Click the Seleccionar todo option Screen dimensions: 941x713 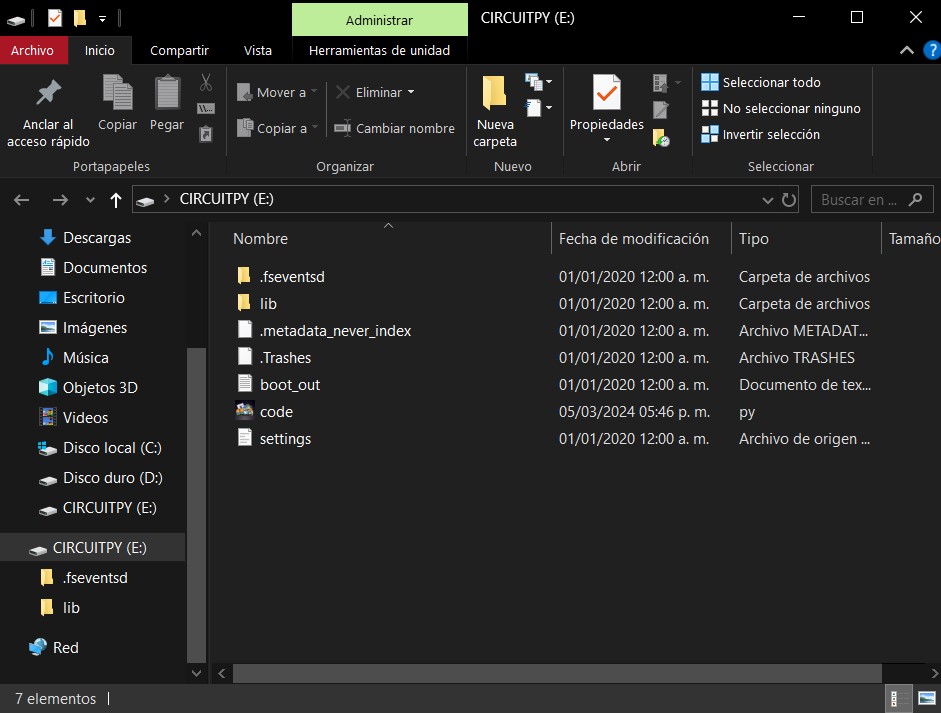[x=761, y=82]
